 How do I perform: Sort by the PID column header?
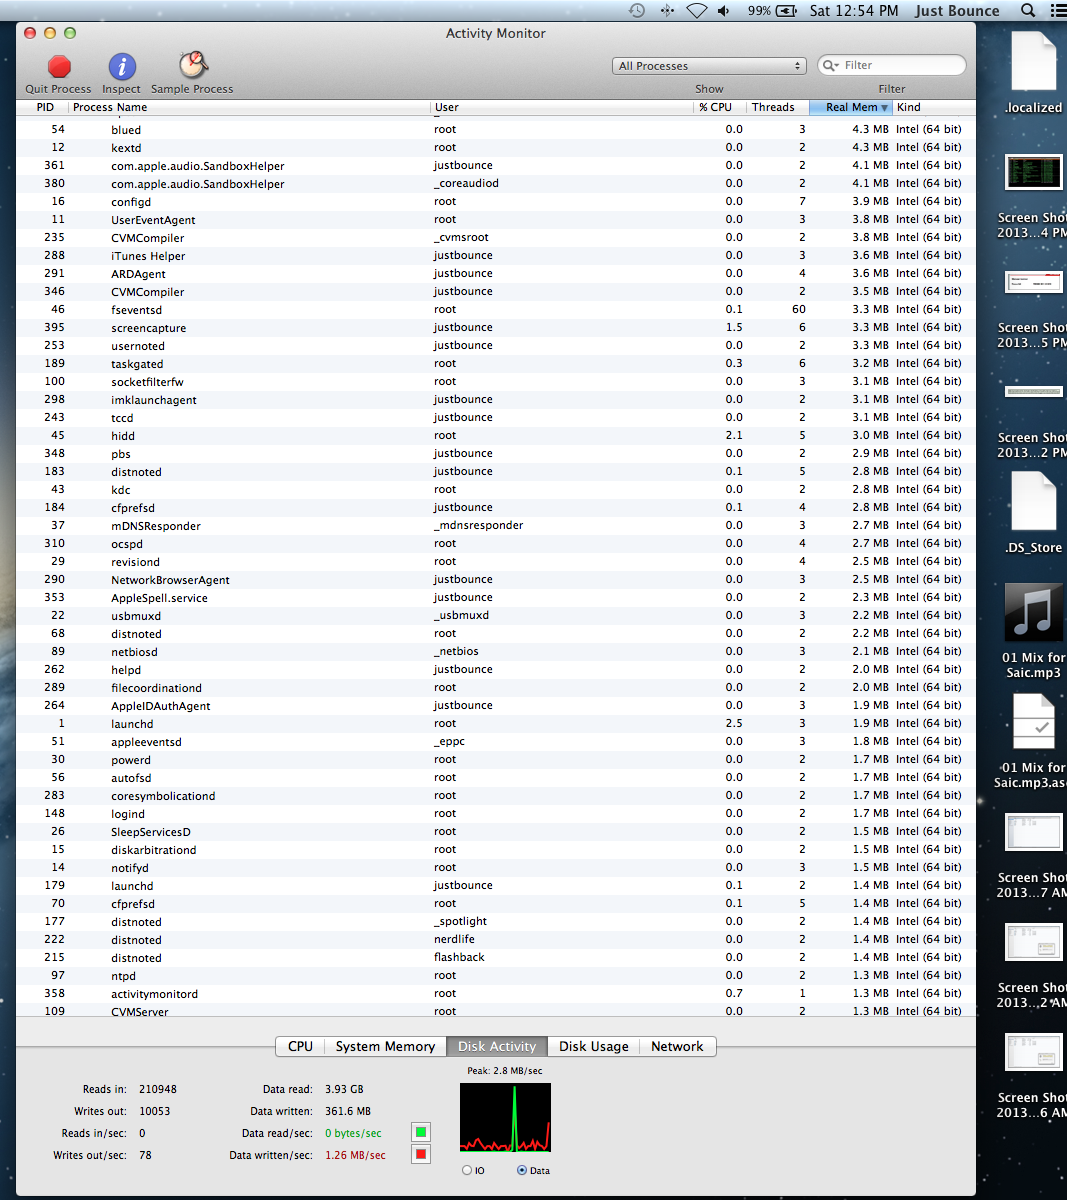42,107
